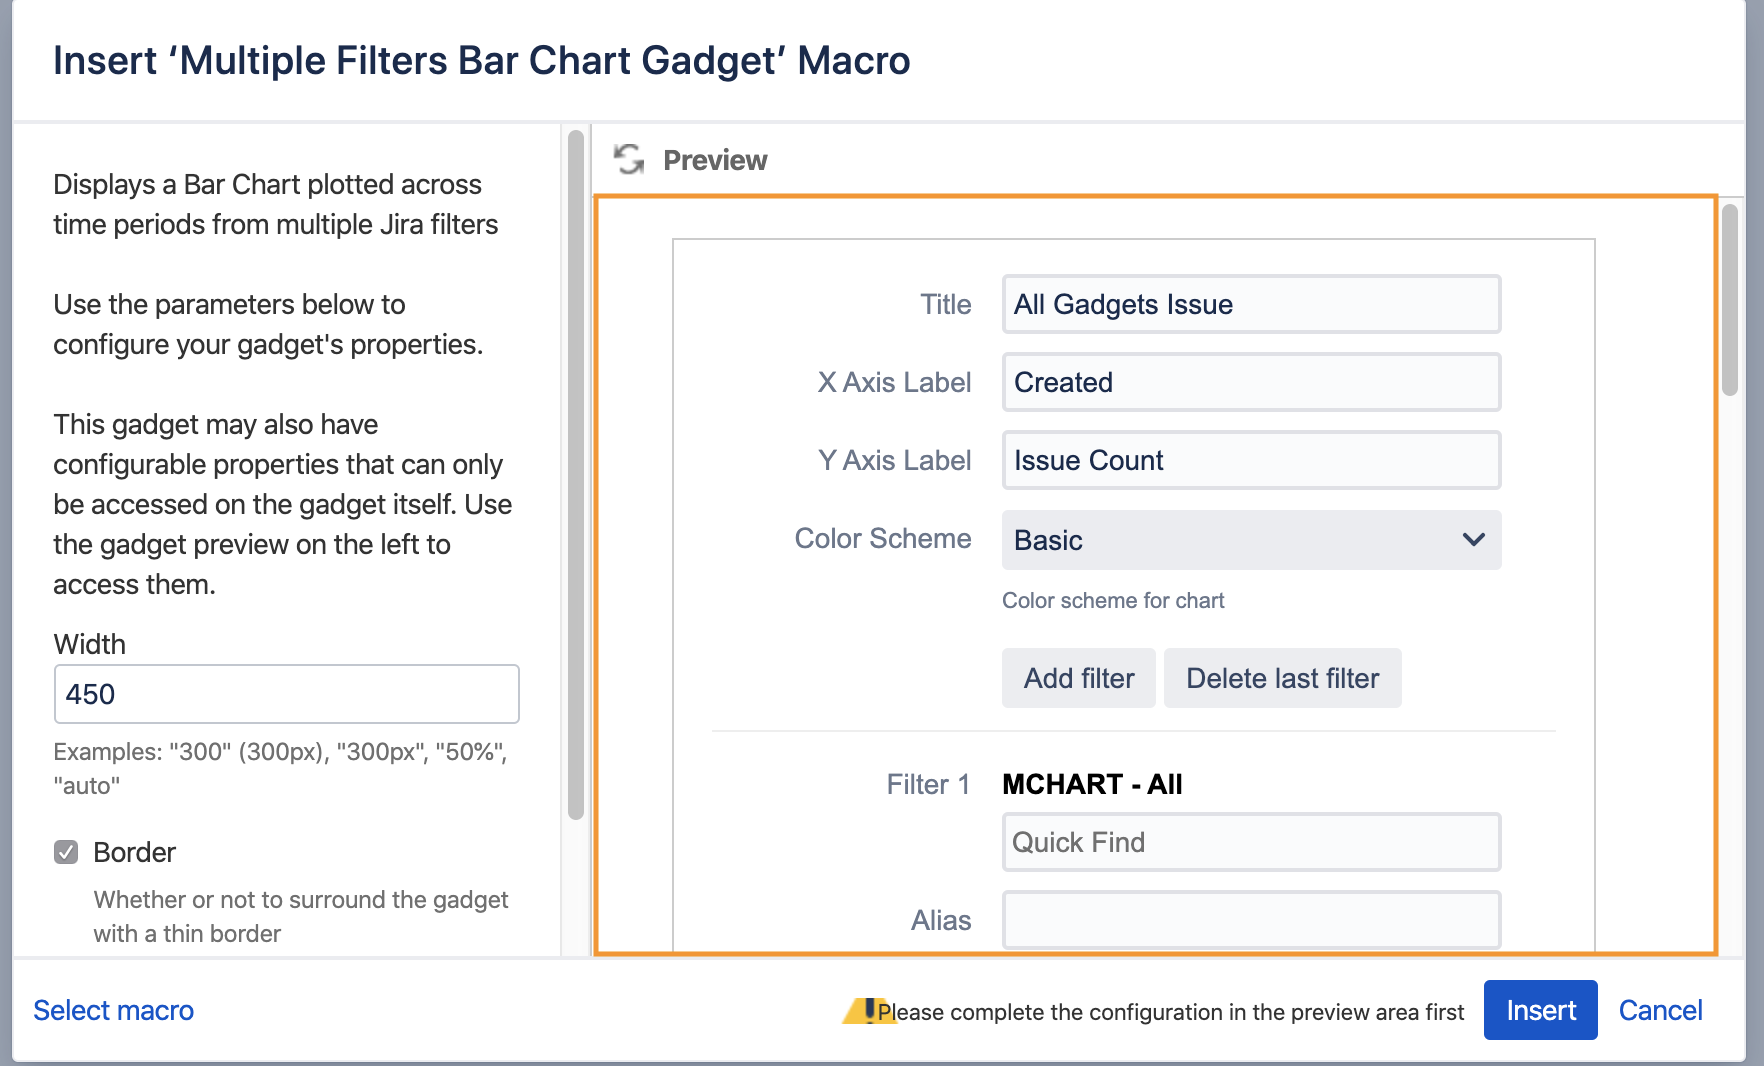Click the MCHART - All filter label
This screenshot has width=1764, height=1066.
click(x=1092, y=784)
